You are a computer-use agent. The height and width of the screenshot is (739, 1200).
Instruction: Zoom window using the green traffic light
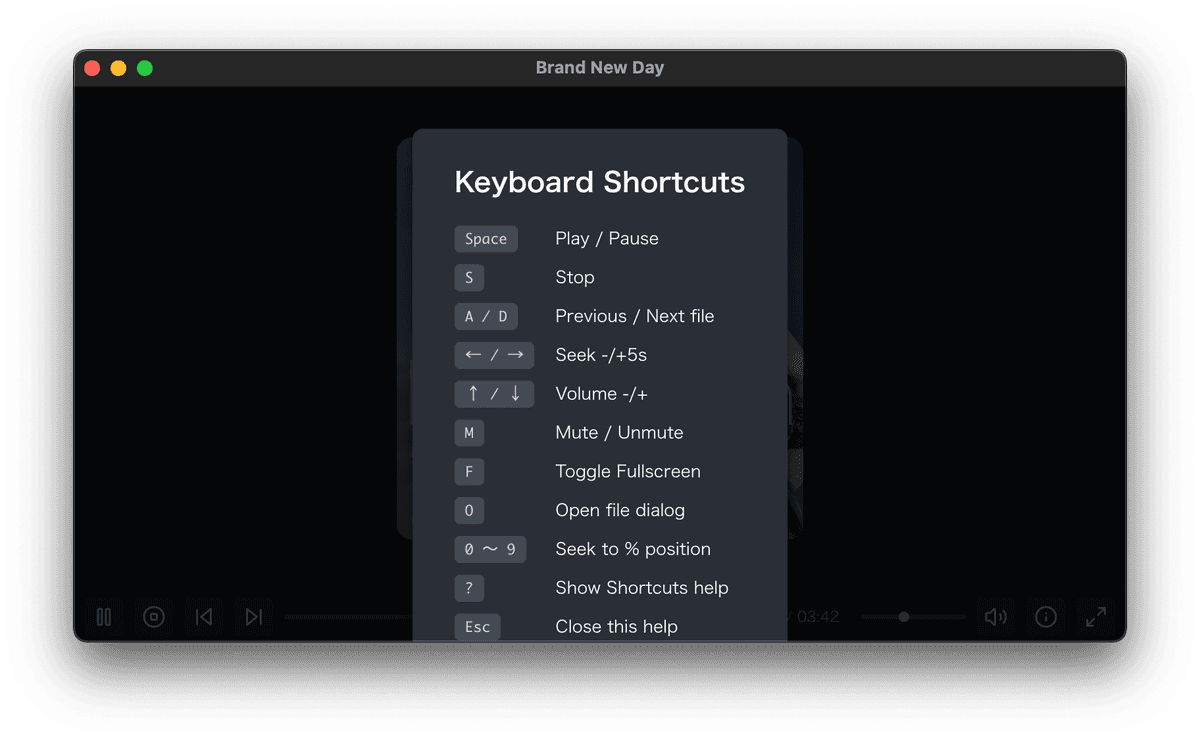click(145, 67)
